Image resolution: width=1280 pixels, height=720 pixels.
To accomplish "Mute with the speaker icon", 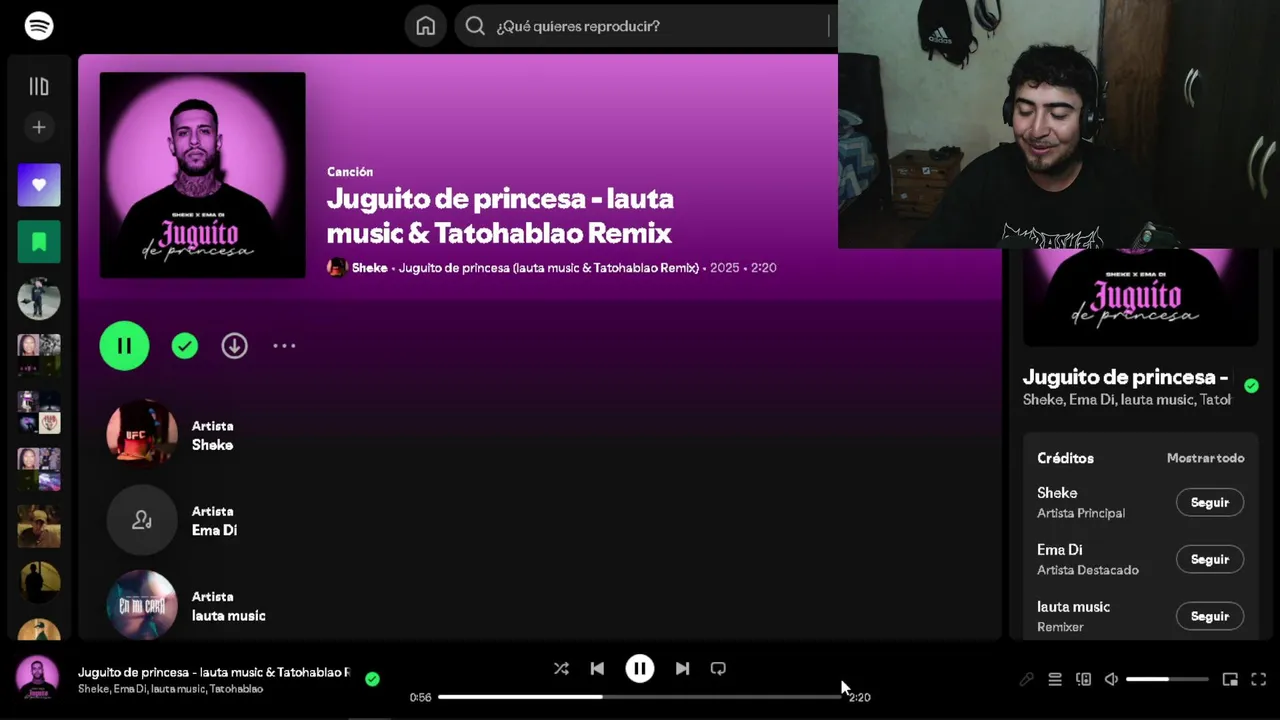I will (1111, 679).
